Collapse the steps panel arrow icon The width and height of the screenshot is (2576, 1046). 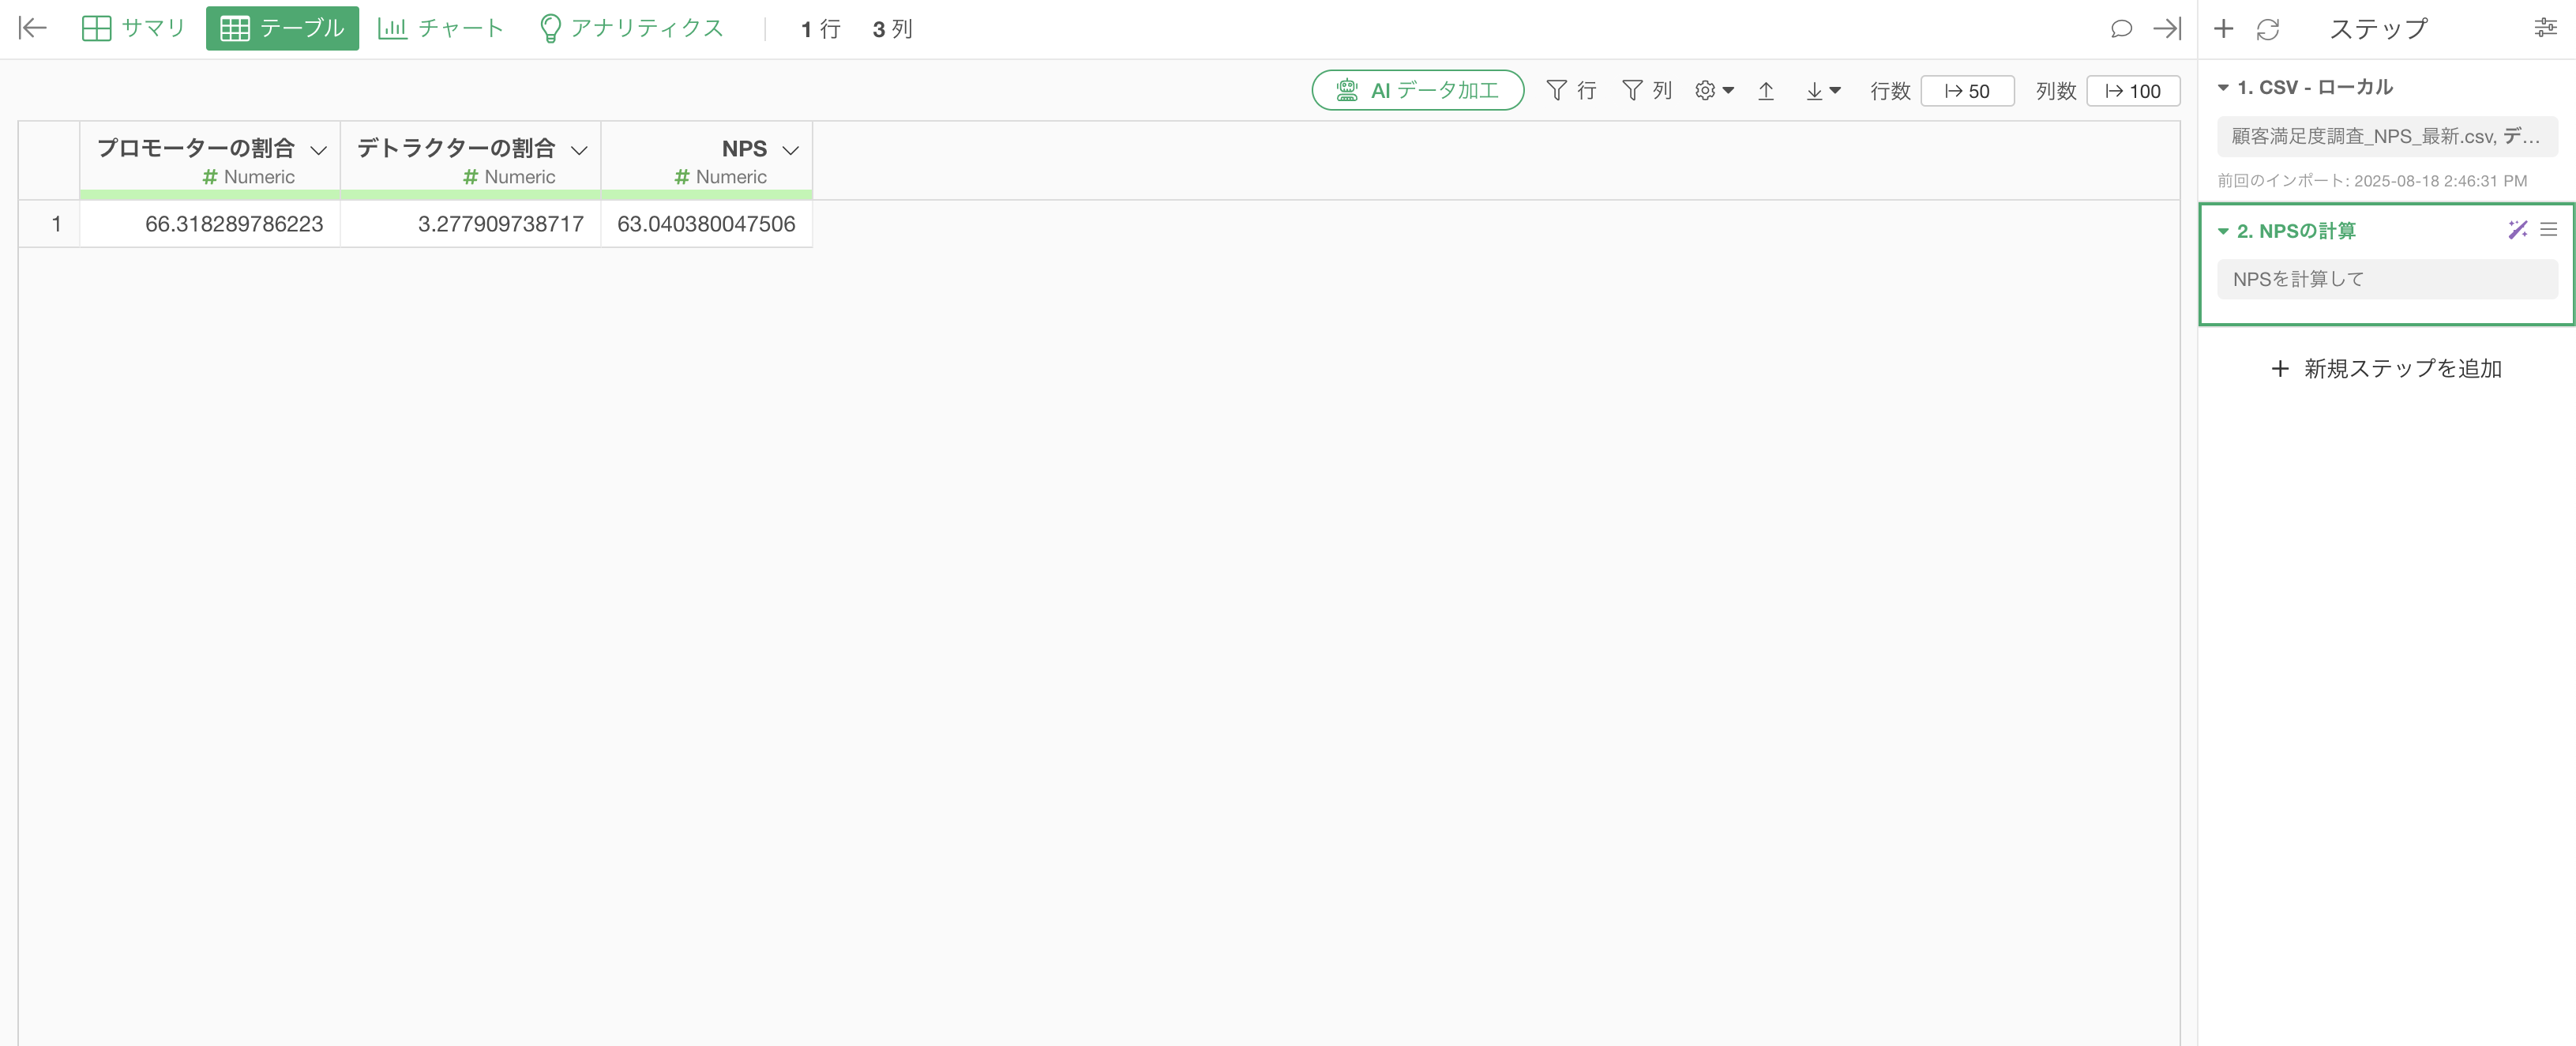(2166, 28)
